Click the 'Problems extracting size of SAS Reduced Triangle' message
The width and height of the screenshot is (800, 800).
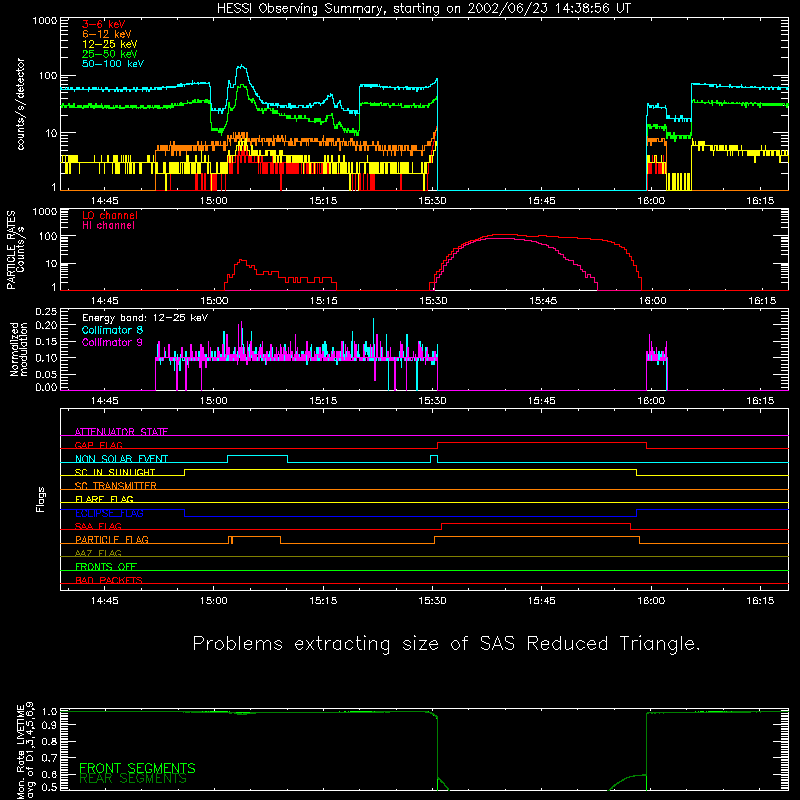446,643
